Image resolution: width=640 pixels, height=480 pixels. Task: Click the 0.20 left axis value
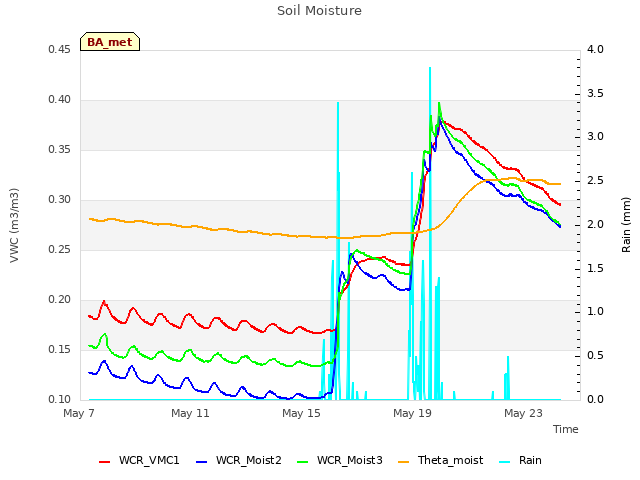60,300
